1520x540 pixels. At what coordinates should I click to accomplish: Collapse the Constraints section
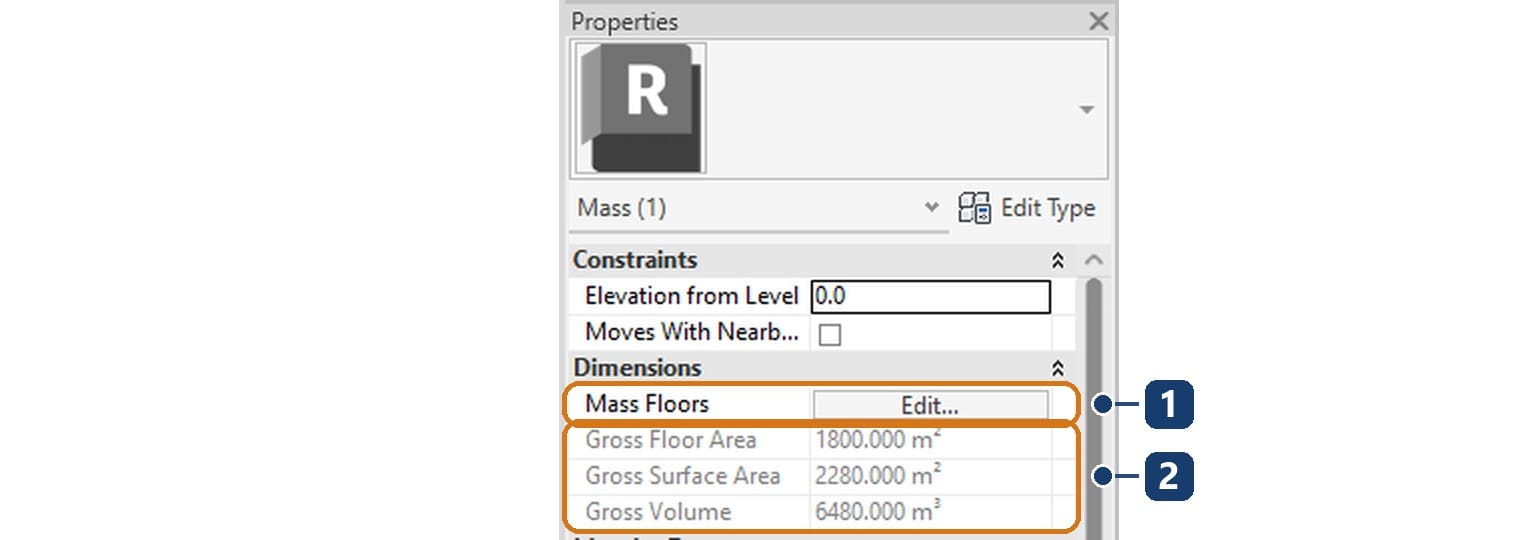pyautogui.click(x=1057, y=260)
